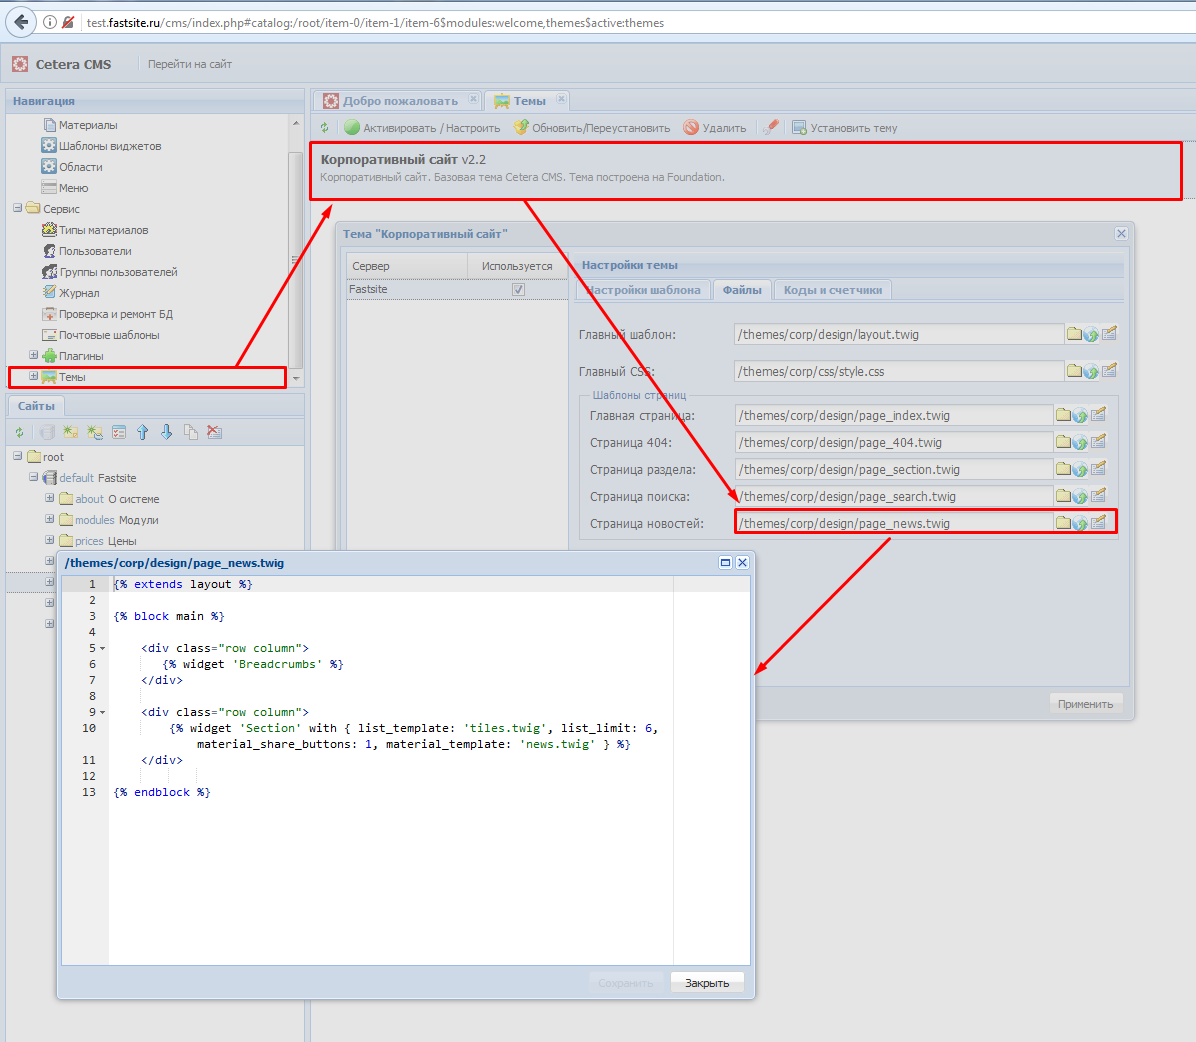1196x1042 pixels.
Task: Open Проверка и ремонт БД item
Action: coord(107,314)
